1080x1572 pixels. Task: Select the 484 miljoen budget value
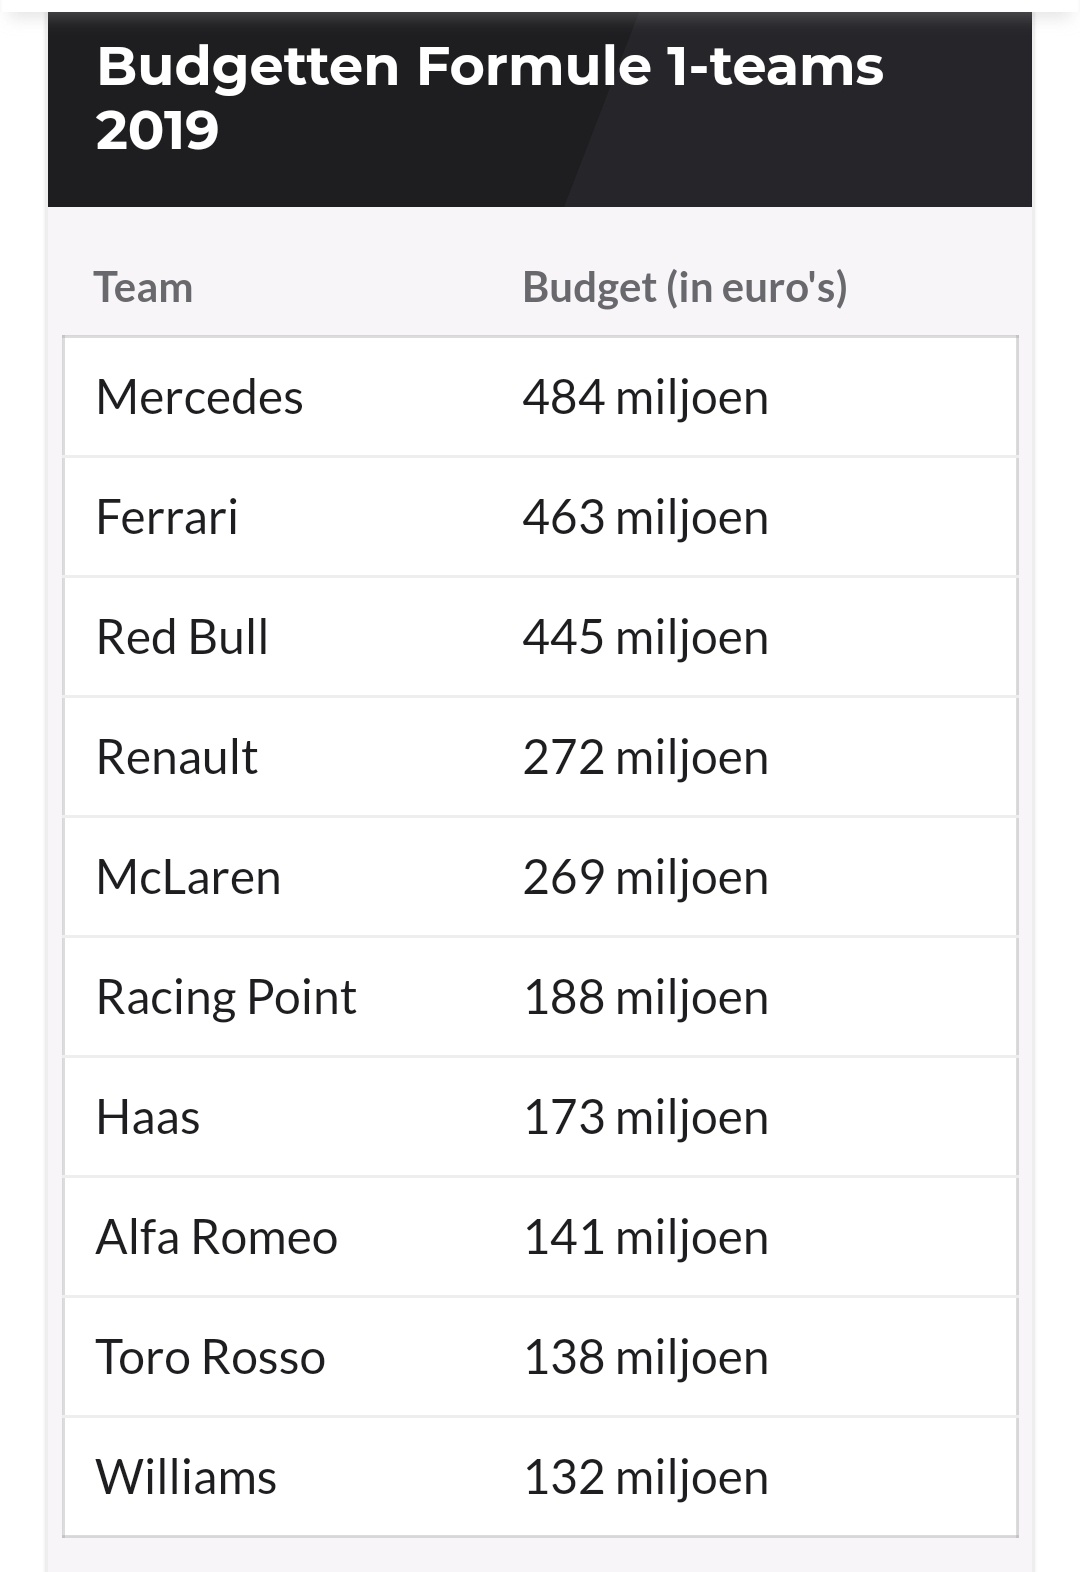(645, 398)
